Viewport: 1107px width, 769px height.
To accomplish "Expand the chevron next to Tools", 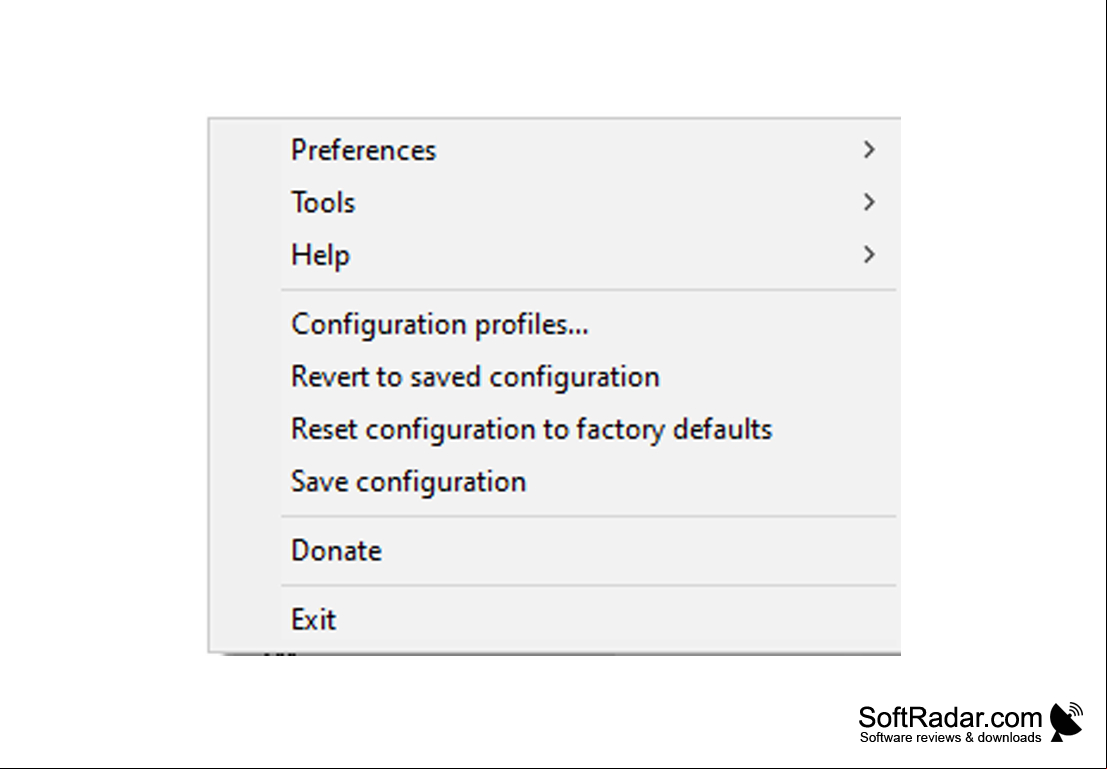I will point(869,203).
